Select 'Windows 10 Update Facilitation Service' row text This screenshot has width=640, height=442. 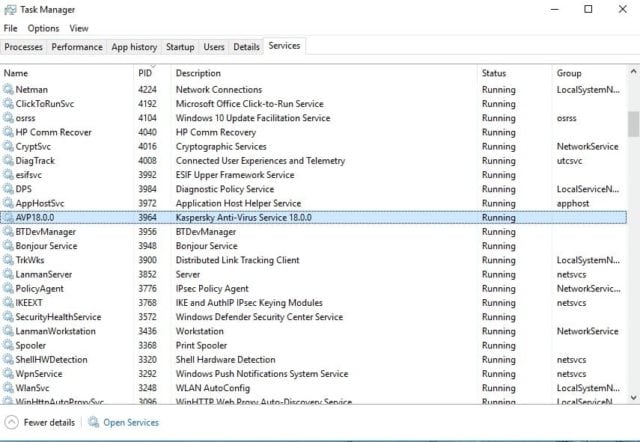coord(253,118)
